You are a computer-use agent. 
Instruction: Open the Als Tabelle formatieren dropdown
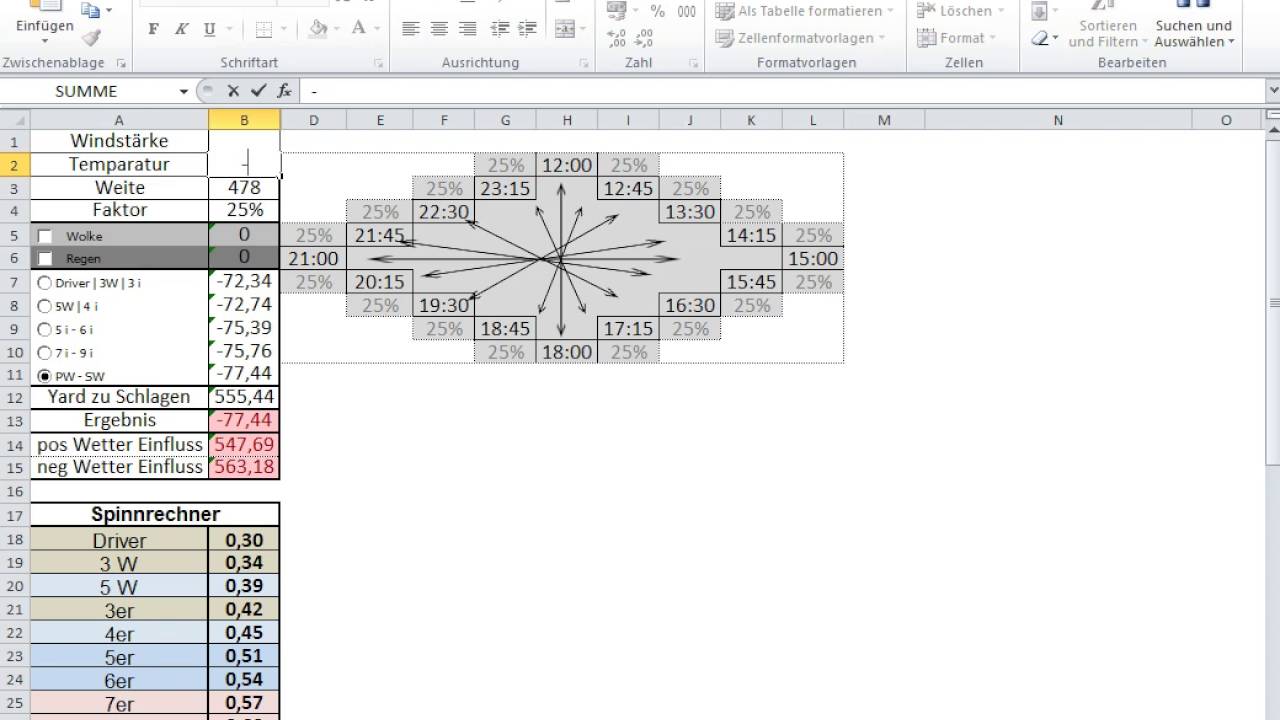(891, 11)
